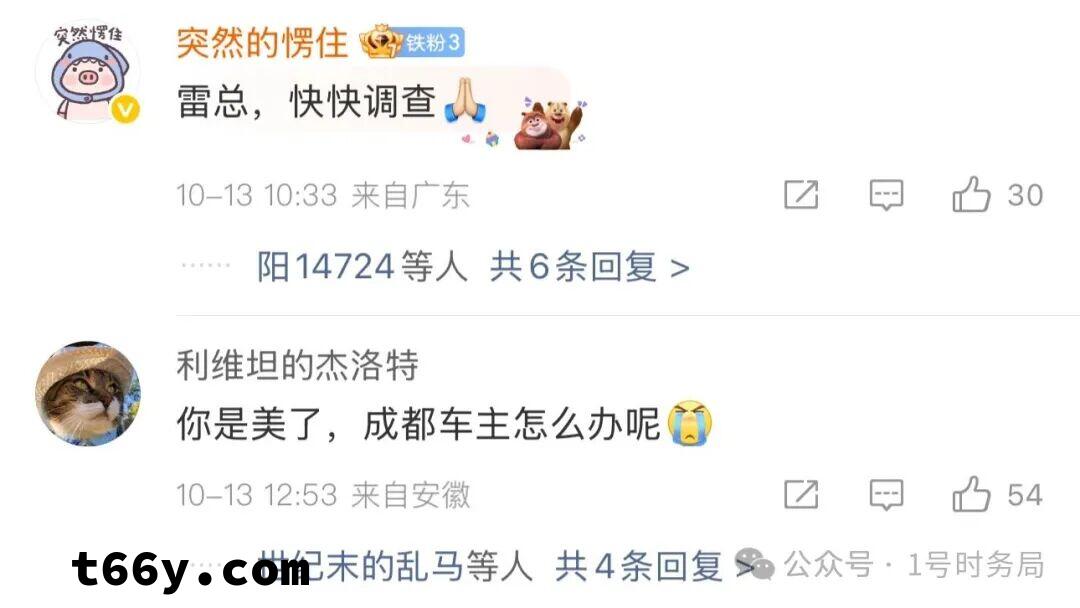Like the comment by 利维坦的杰洛特

pyautogui.click(x=970, y=494)
